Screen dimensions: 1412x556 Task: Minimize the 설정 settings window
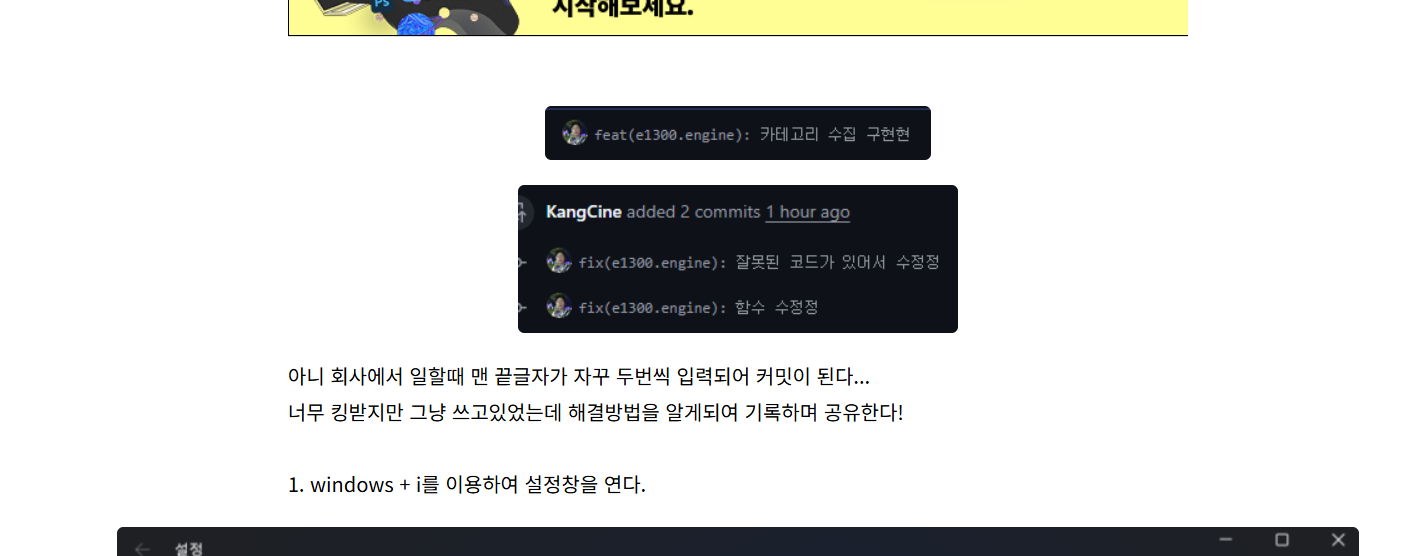1226,540
